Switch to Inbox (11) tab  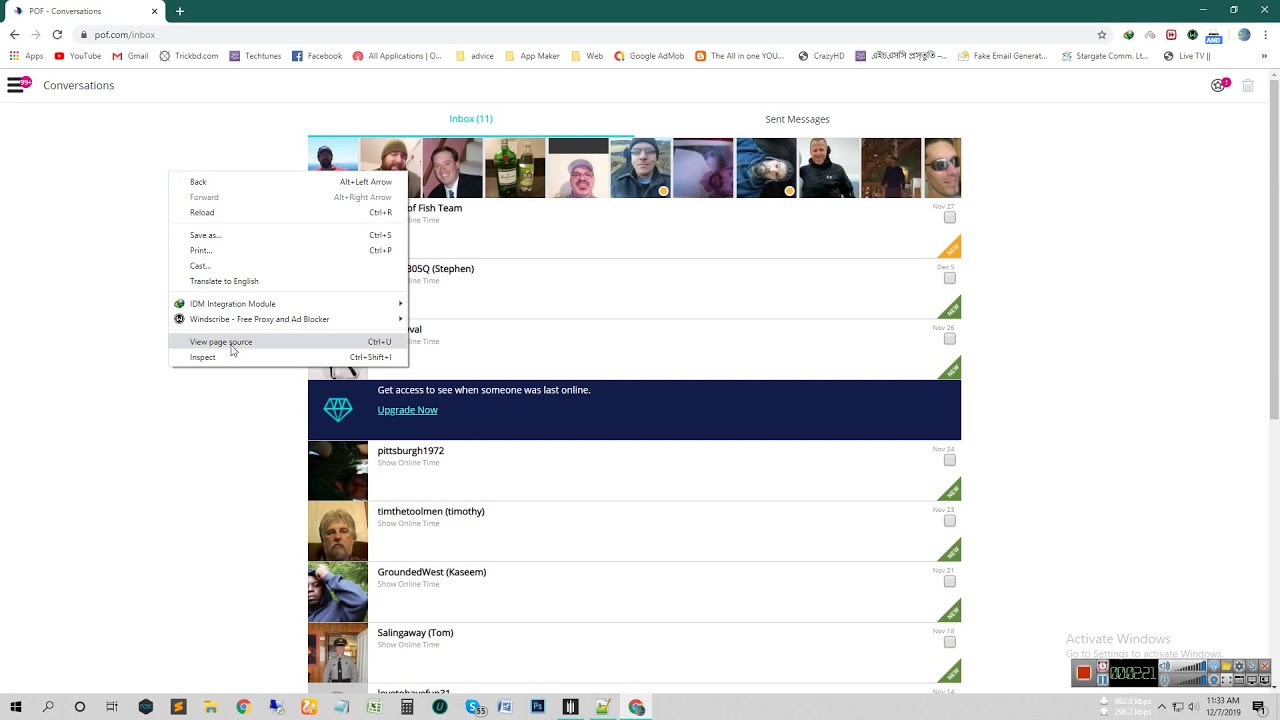tap(471, 119)
